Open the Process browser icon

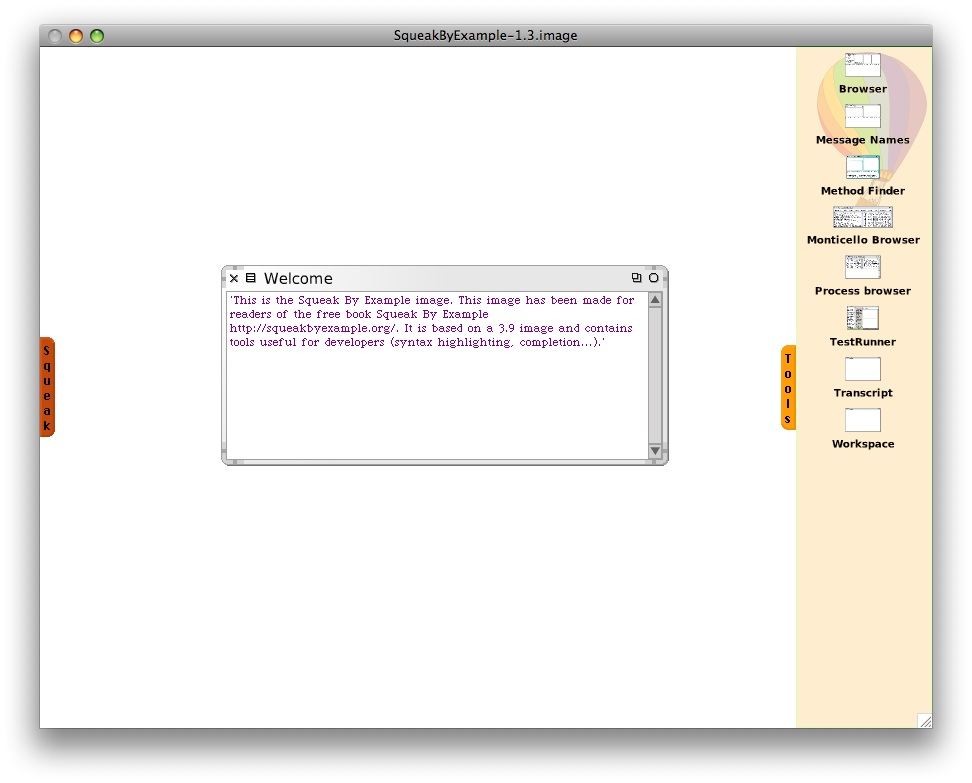pos(862,267)
